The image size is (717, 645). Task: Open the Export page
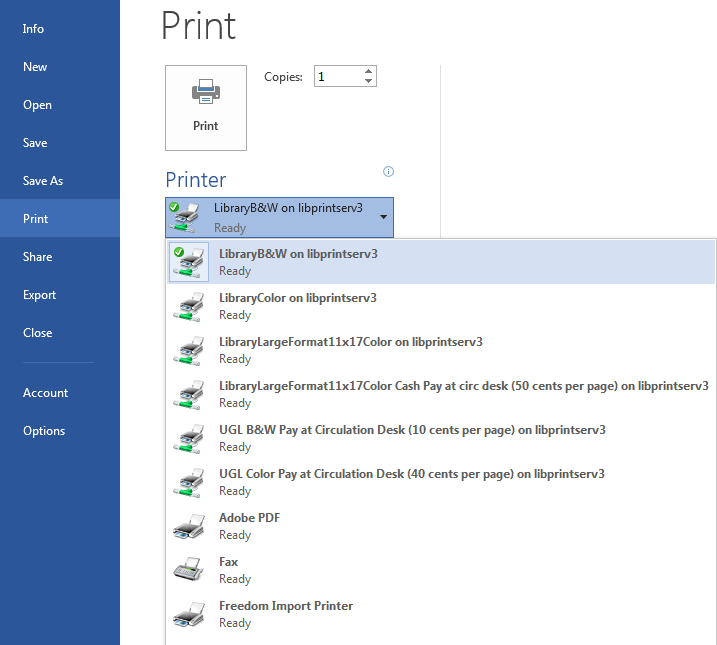tap(40, 295)
